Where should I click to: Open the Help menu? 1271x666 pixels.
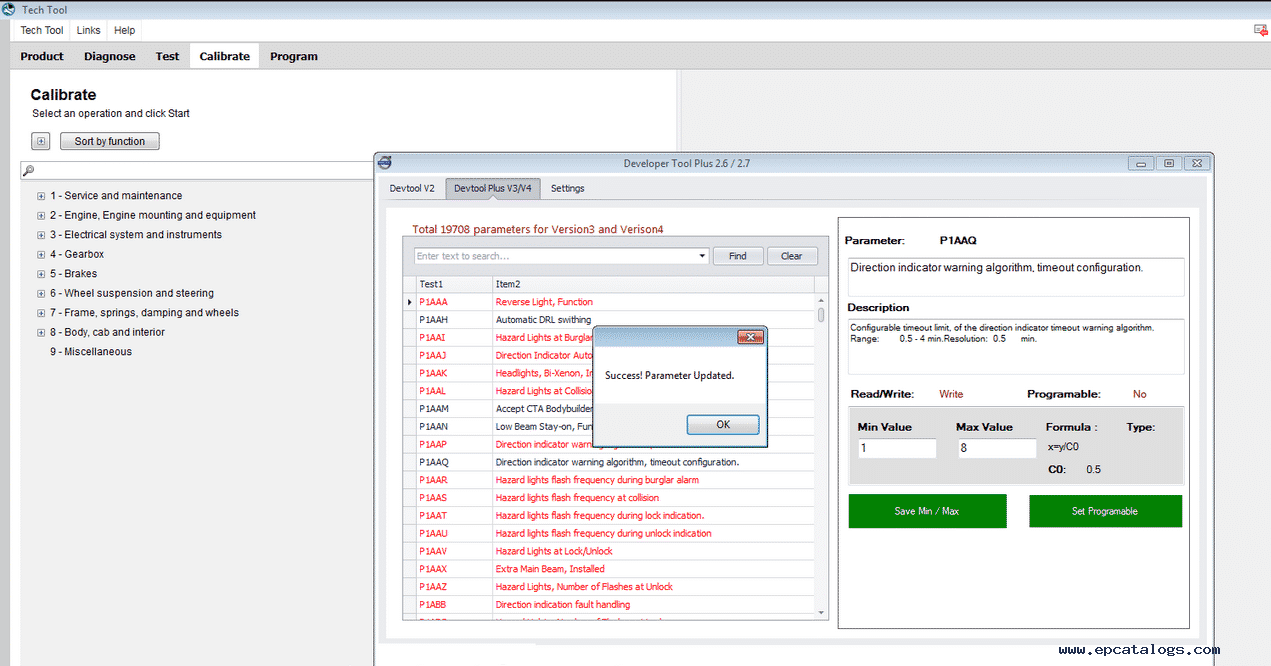pos(124,30)
